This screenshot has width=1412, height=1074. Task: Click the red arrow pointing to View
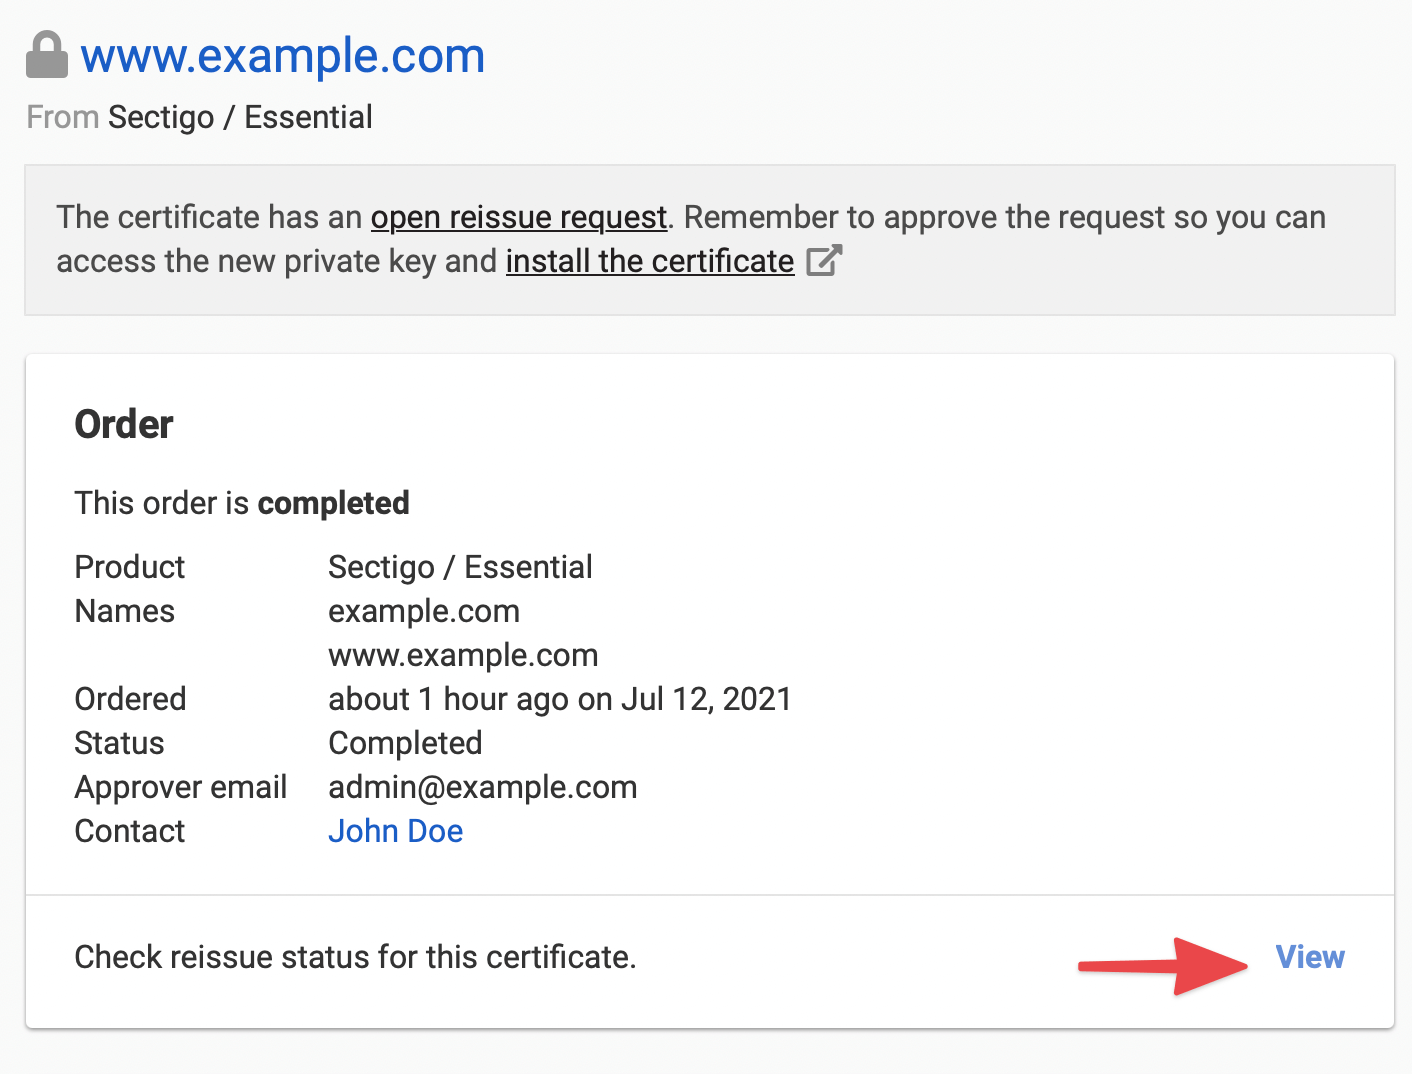[x=1164, y=965]
